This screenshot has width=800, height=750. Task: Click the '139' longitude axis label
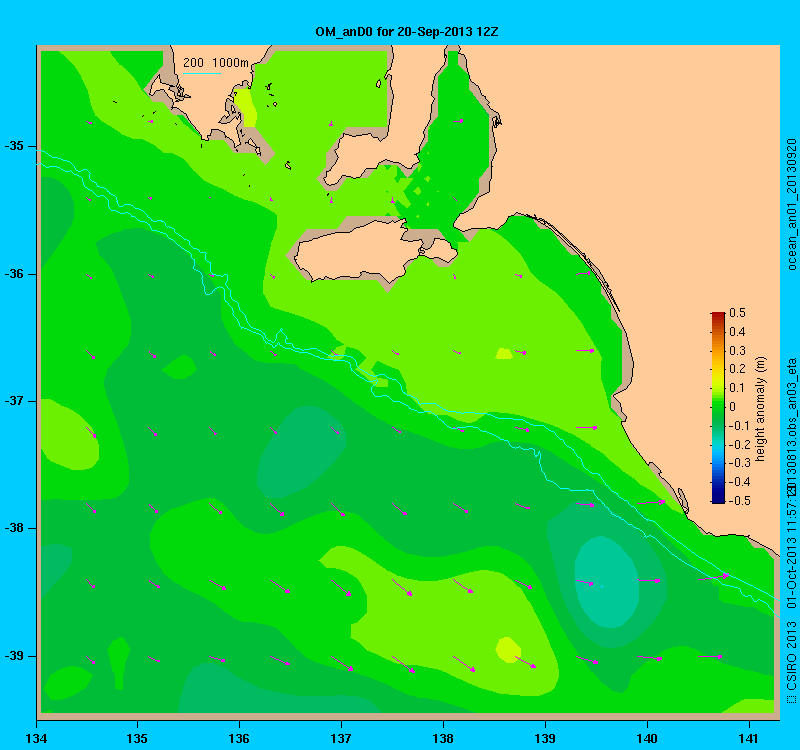pos(545,739)
